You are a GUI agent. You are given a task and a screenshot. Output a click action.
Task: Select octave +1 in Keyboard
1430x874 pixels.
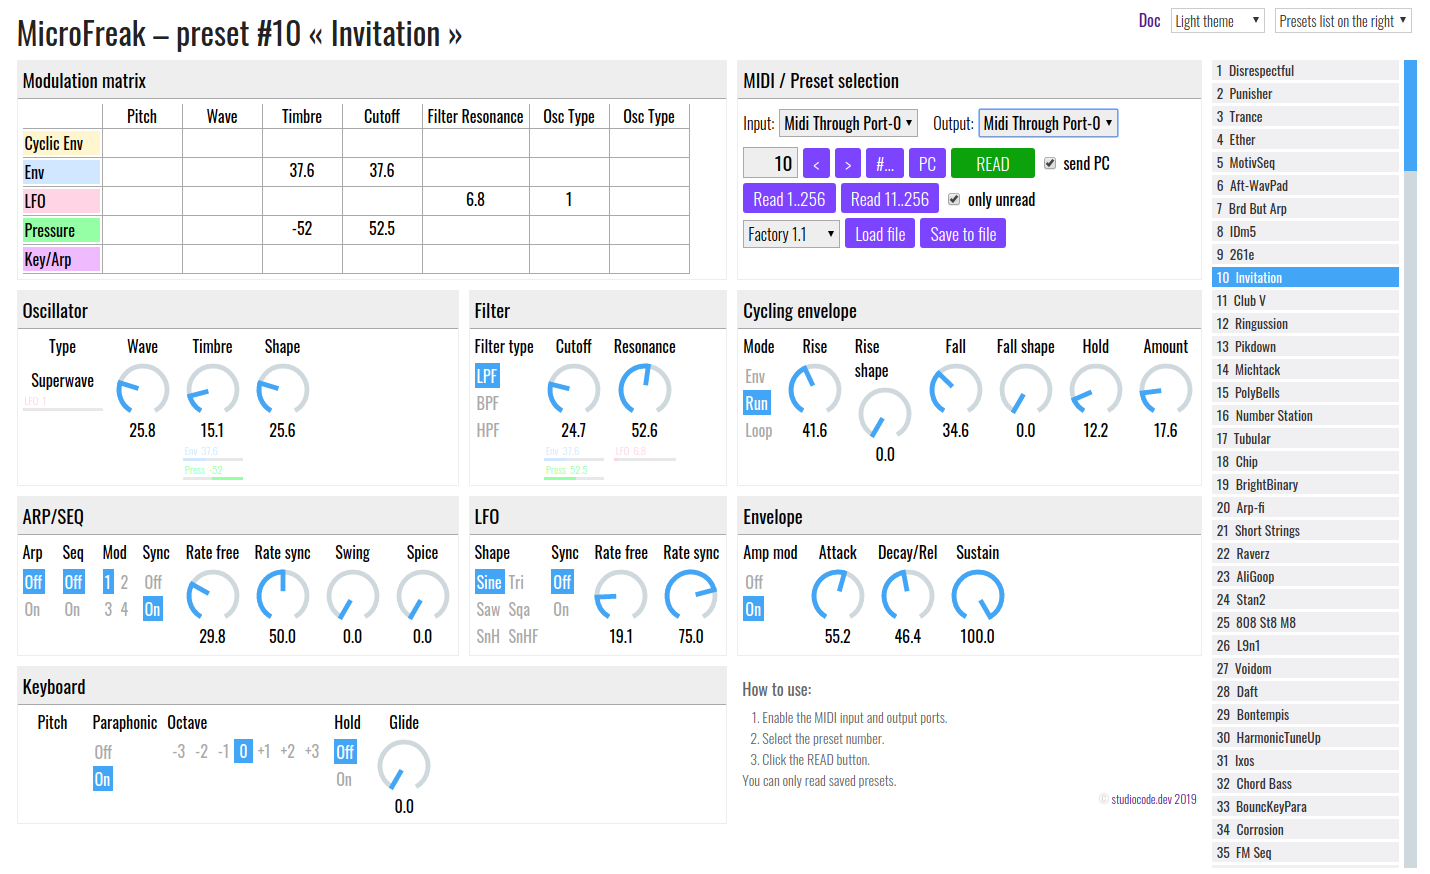click(264, 752)
